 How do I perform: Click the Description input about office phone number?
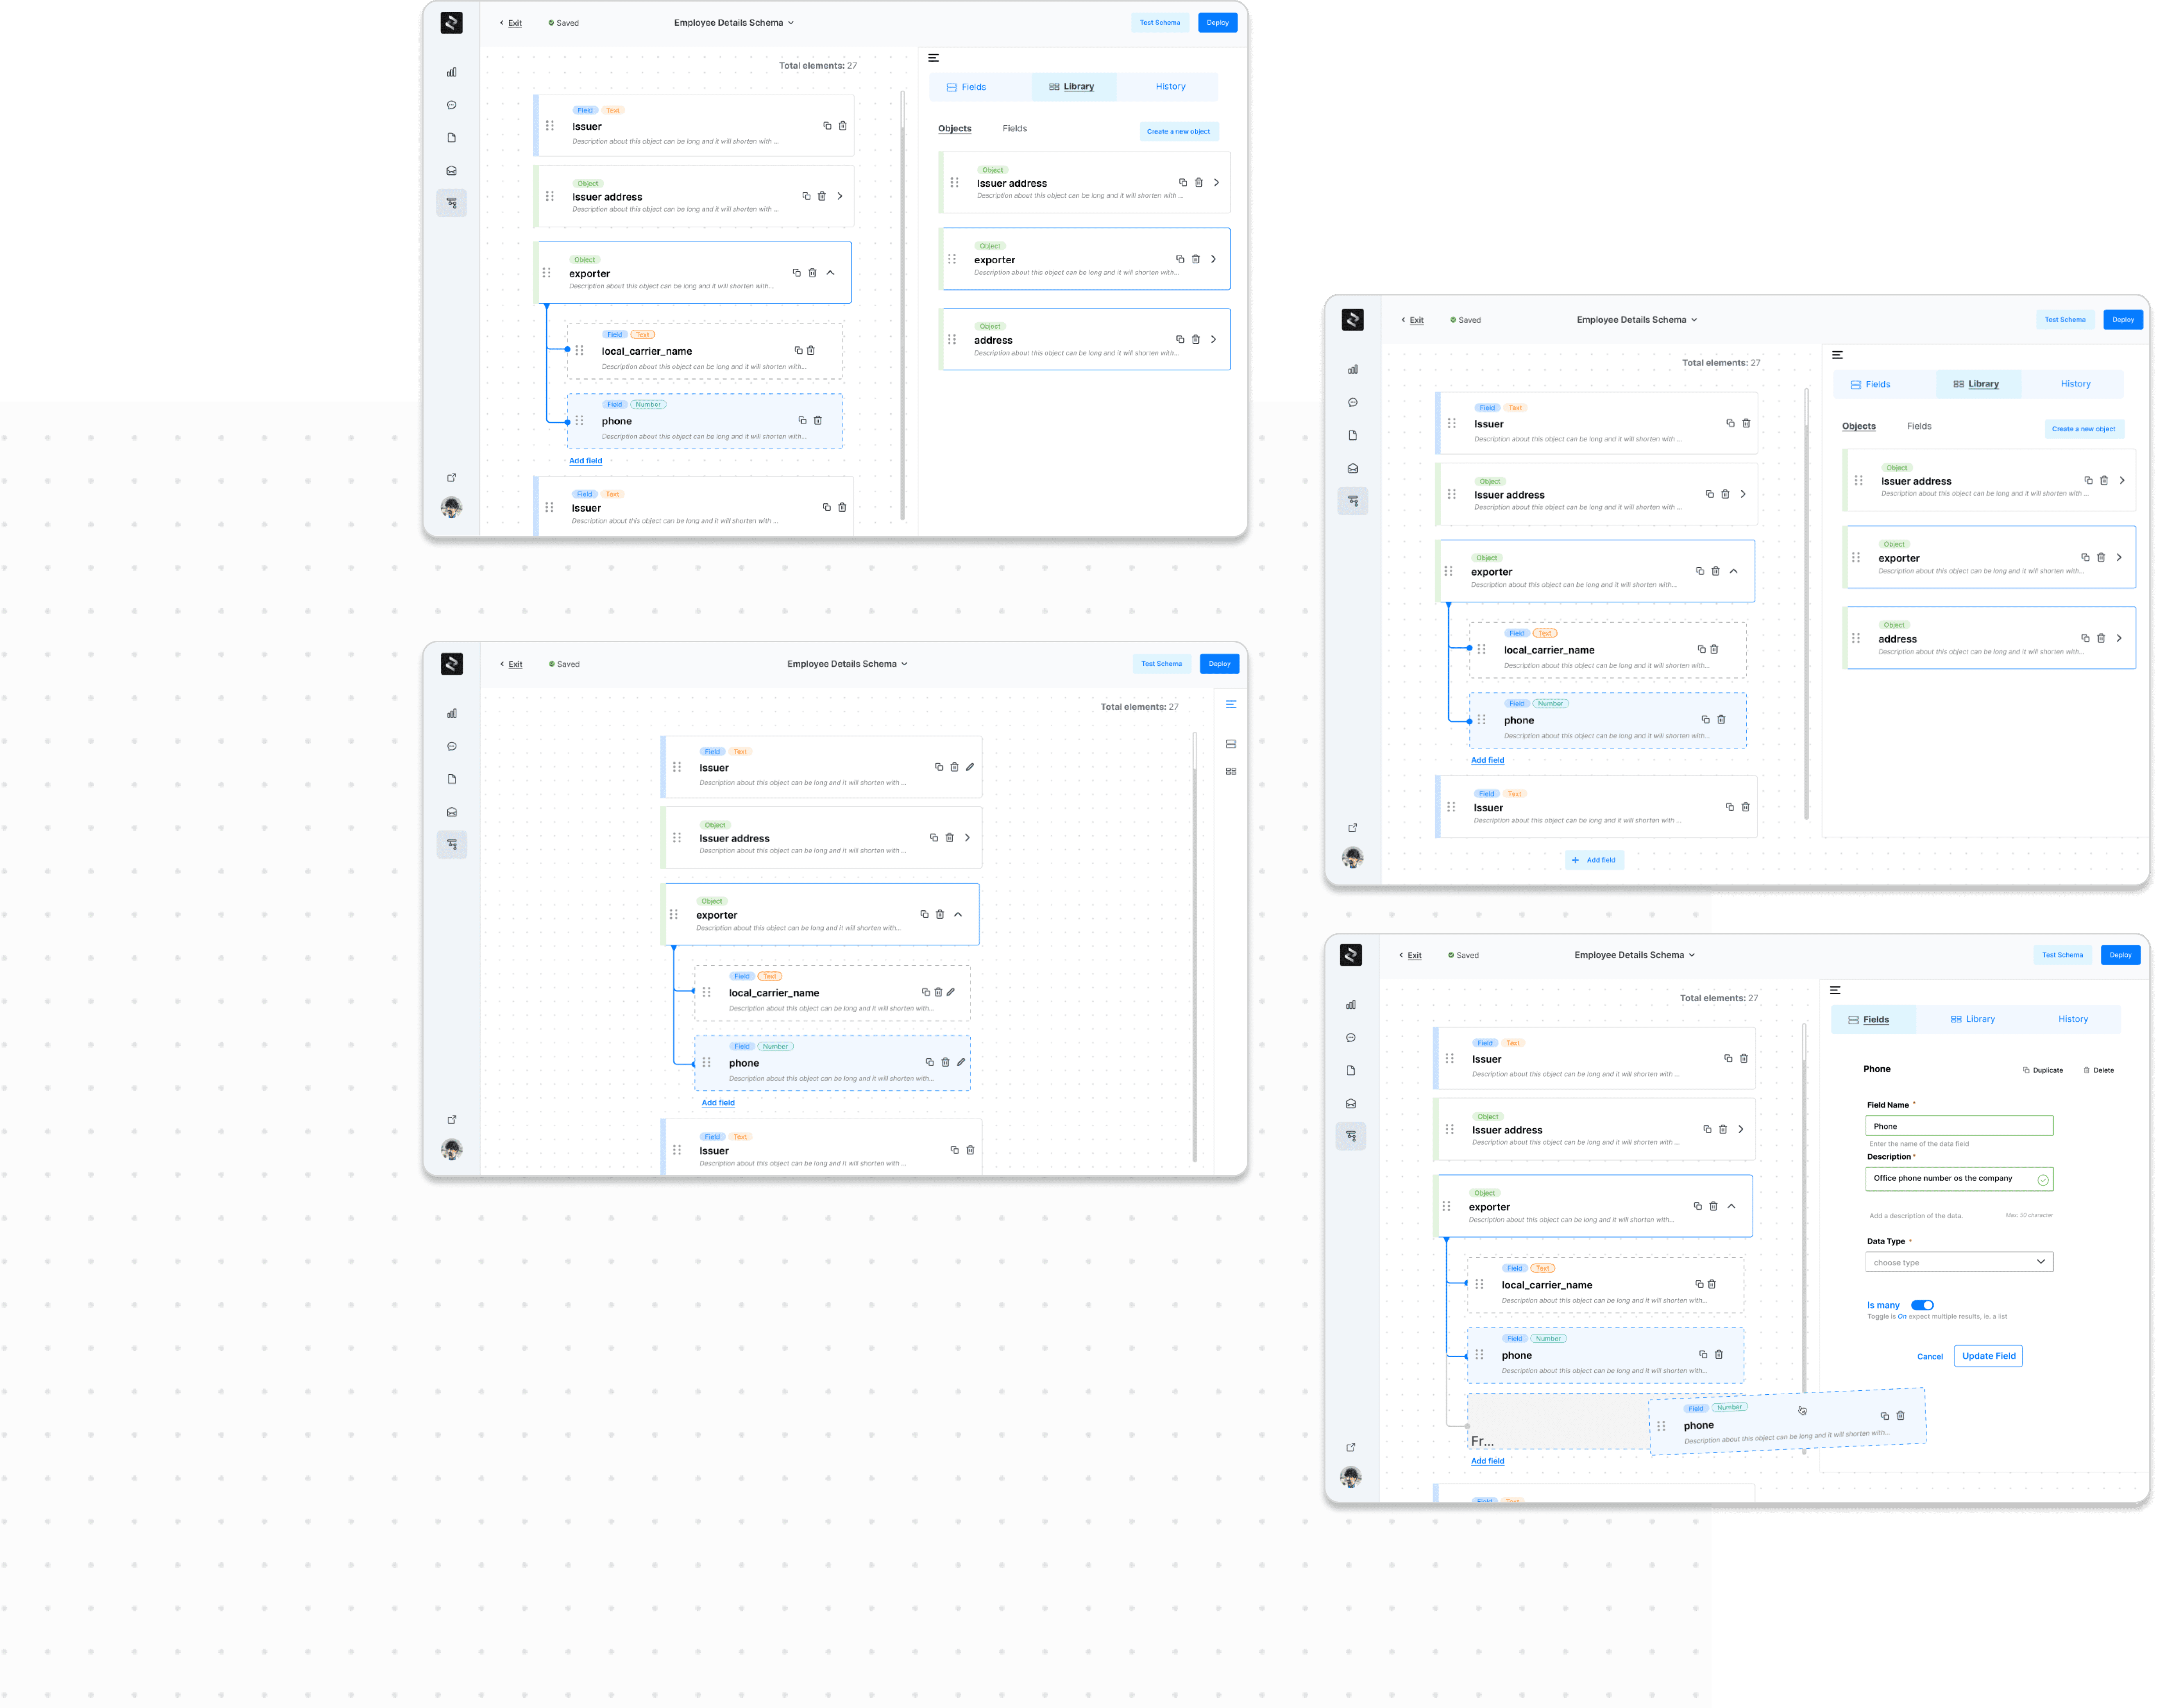pos(1950,1179)
